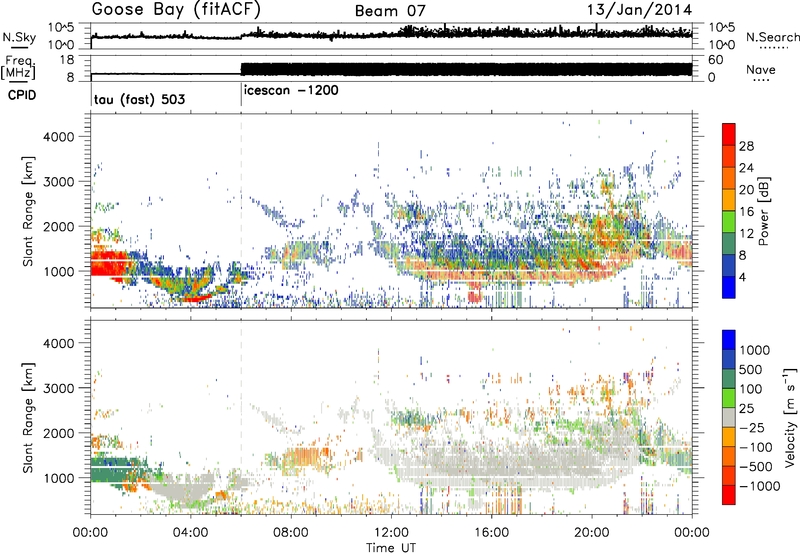Click the '100' velocity scale value
The height and width of the screenshot is (554, 800).
[x=750, y=389]
